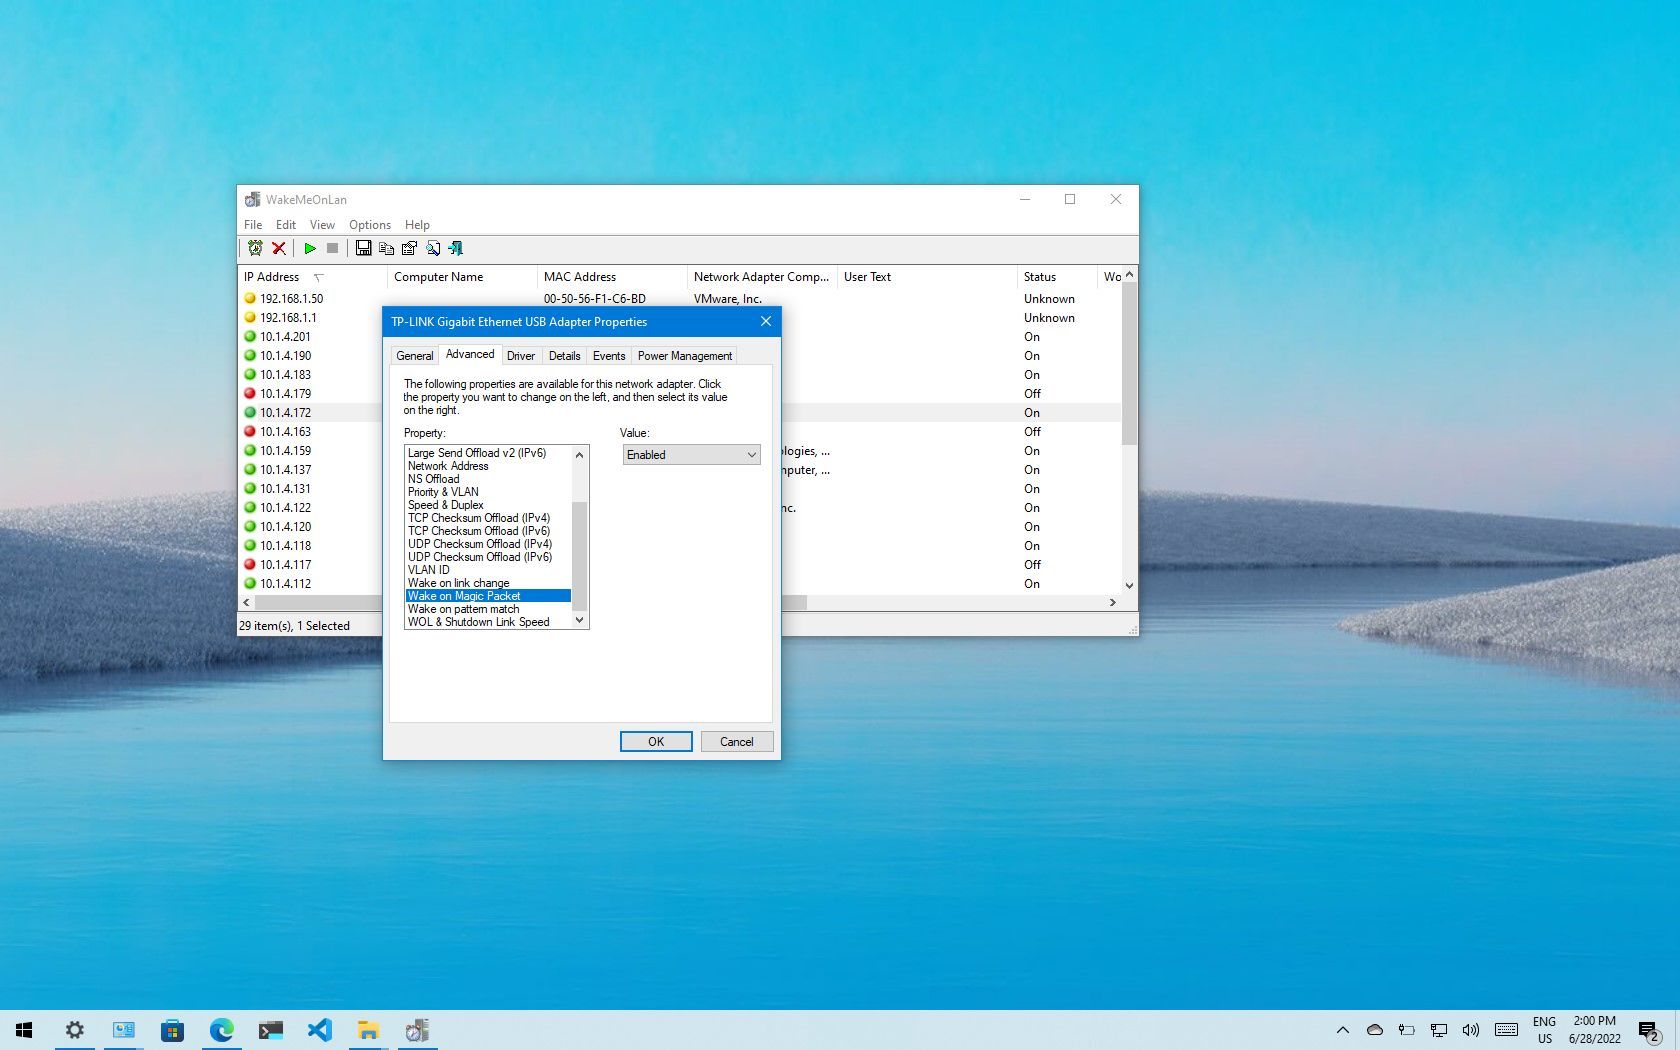Expand the hidden icons chevron in system tray
This screenshot has width=1680, height=1050.
point(1342,1030)
